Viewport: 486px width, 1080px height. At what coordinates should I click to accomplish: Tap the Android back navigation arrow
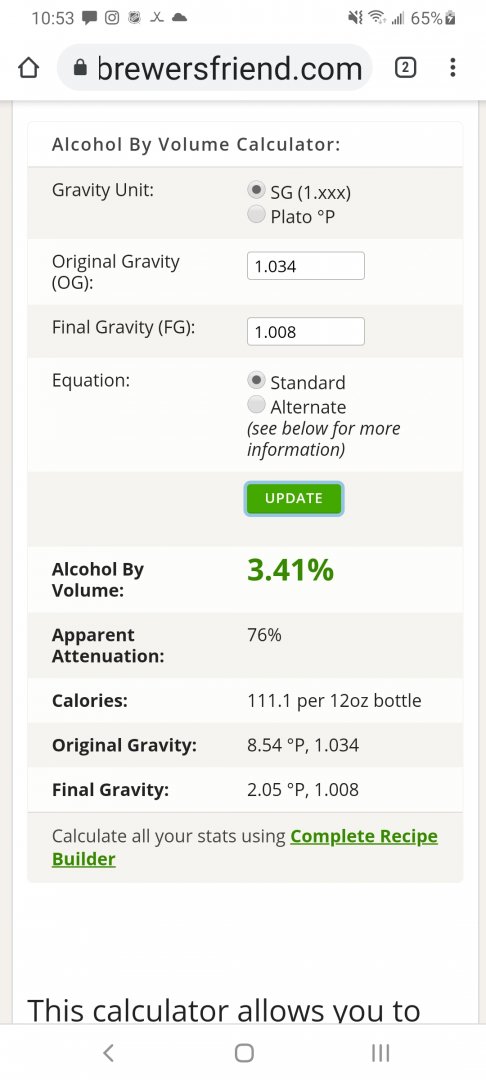(x=108, y=1052)
